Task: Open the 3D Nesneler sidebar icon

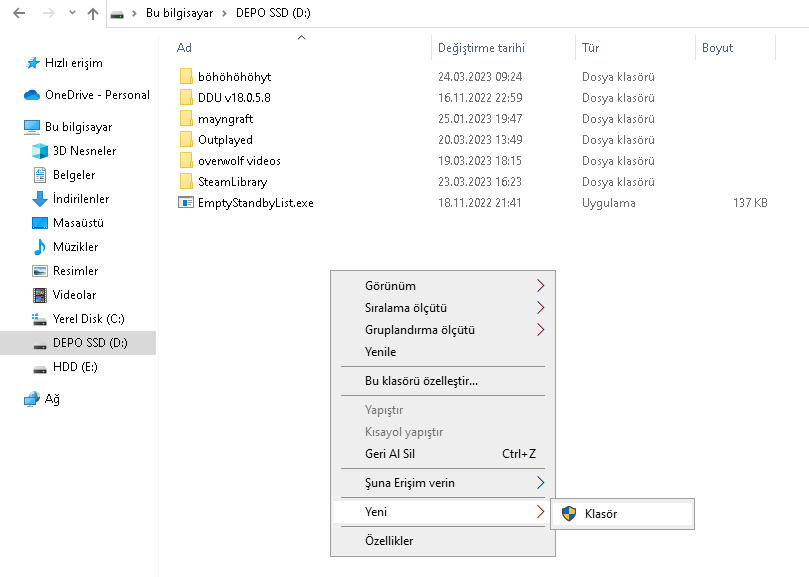Action: click(40, 151)
